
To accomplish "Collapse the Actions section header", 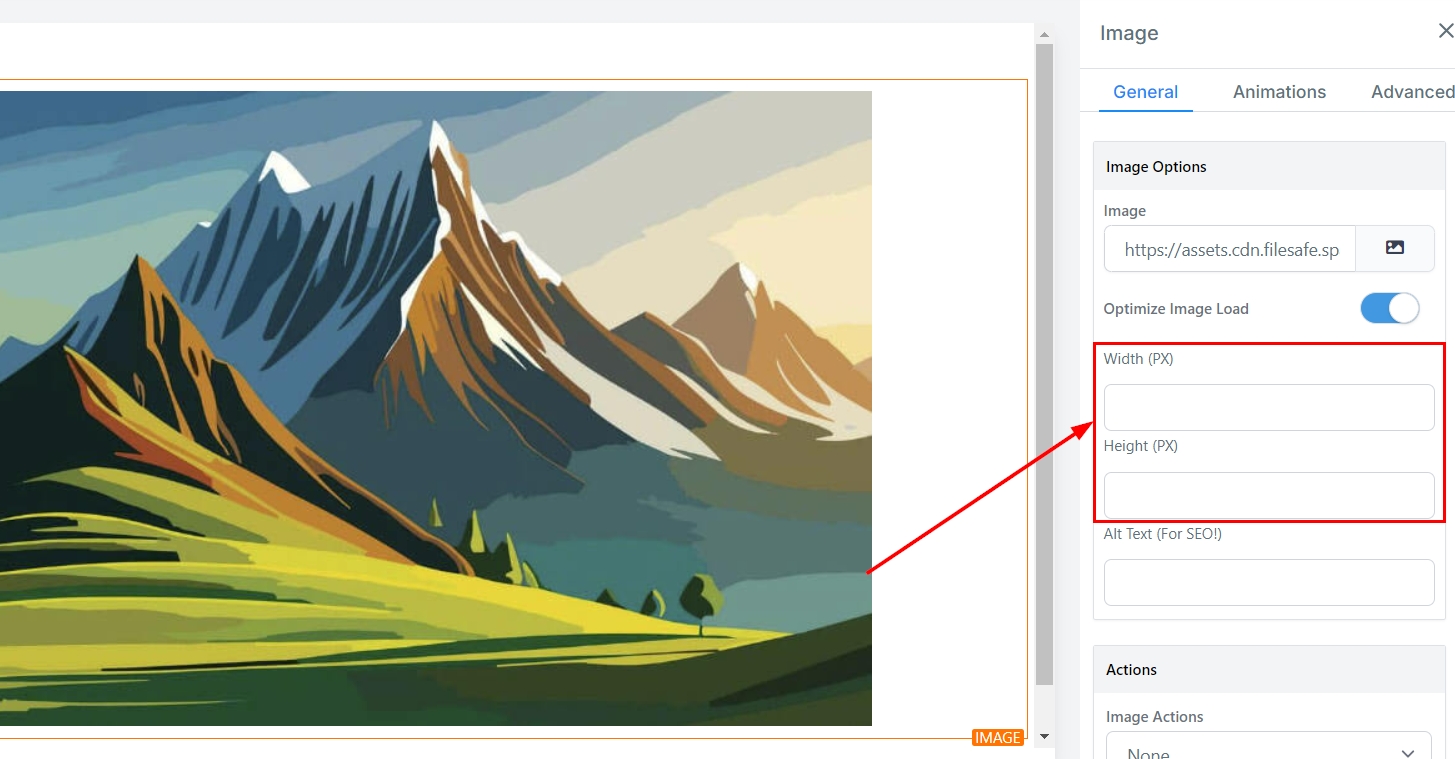I will pos(1269,669).
